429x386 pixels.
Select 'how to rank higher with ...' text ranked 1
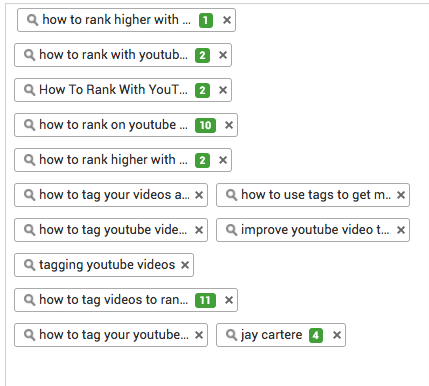coord(117,20)
